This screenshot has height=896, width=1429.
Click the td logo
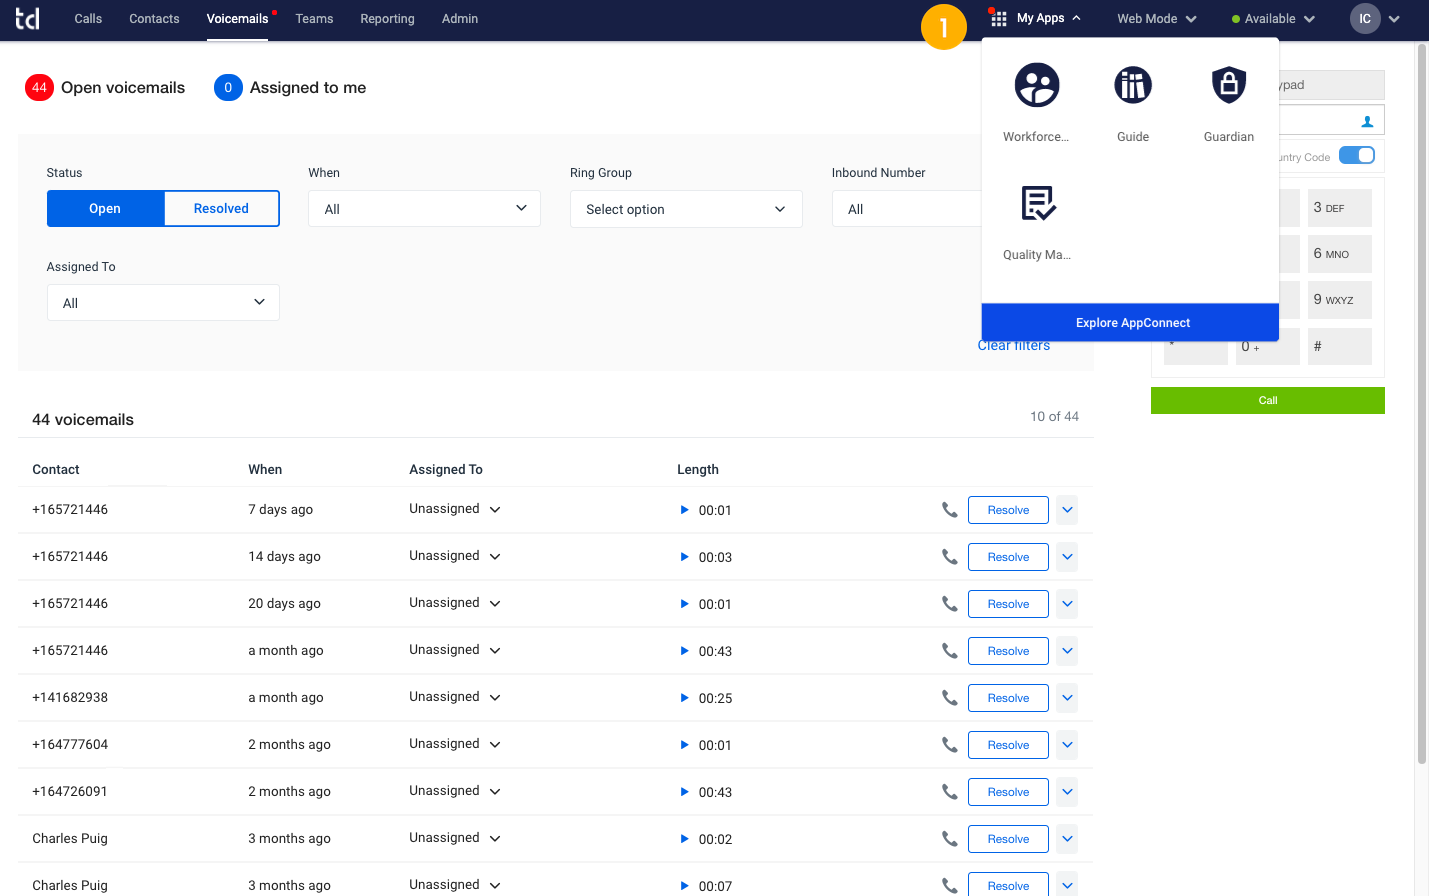click(27, 18)
